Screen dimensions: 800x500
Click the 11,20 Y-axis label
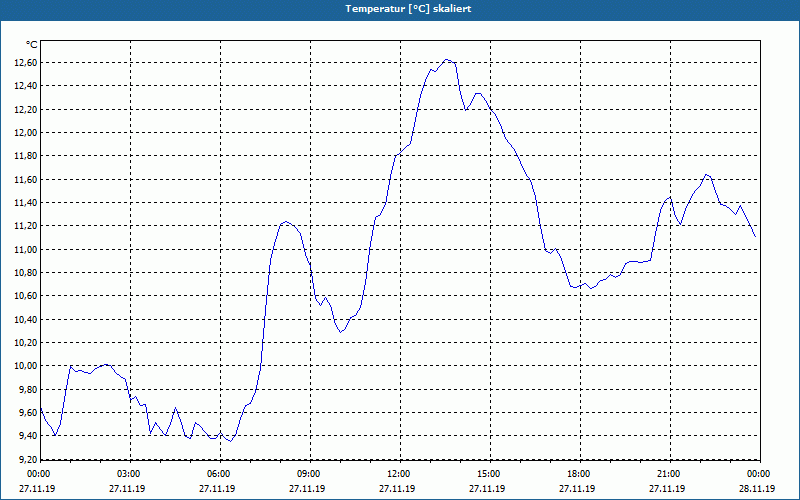point(26,226)
